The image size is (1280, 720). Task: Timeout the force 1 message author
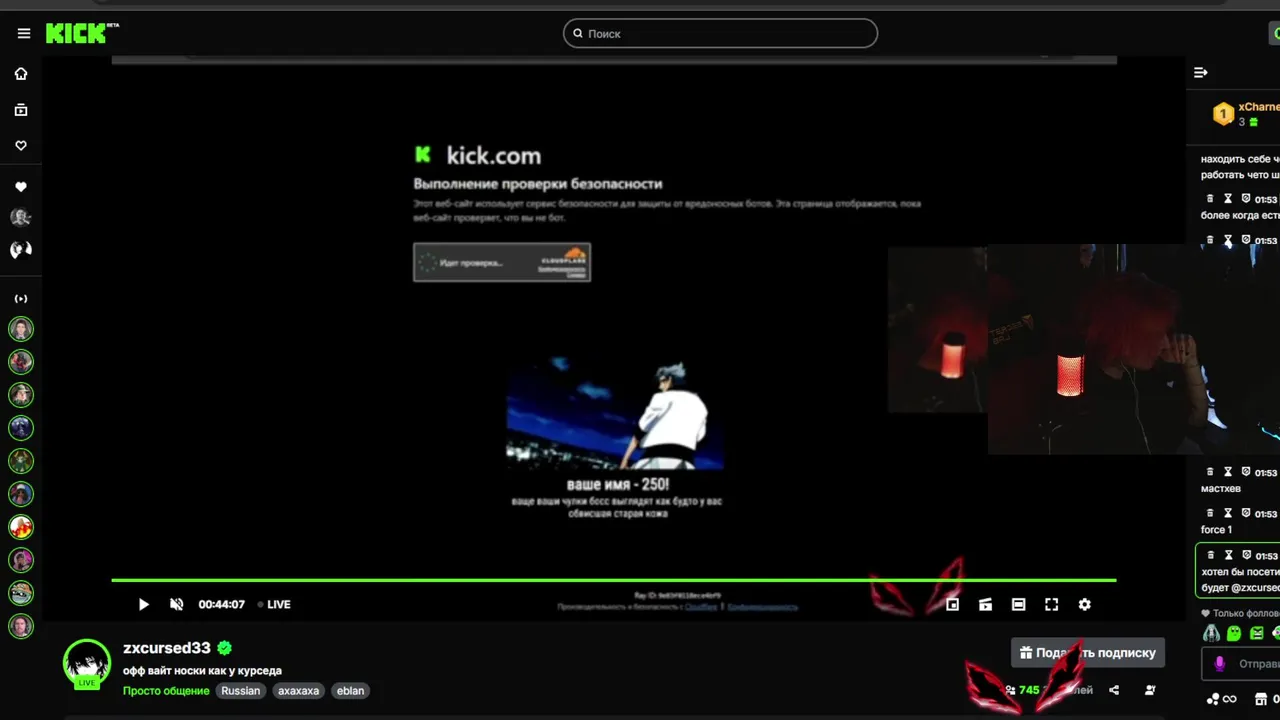1228,513
